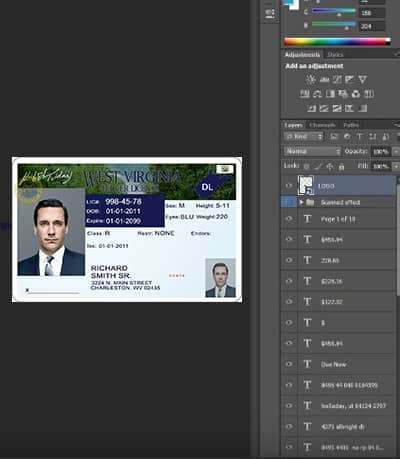Lock transparent pixels for the layer

click(307, 166)
